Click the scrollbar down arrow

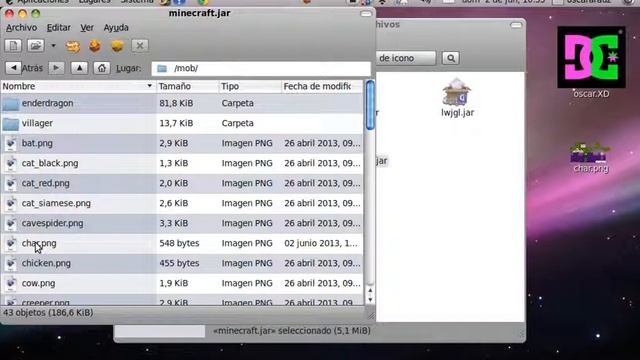click(x=370, y=300)
